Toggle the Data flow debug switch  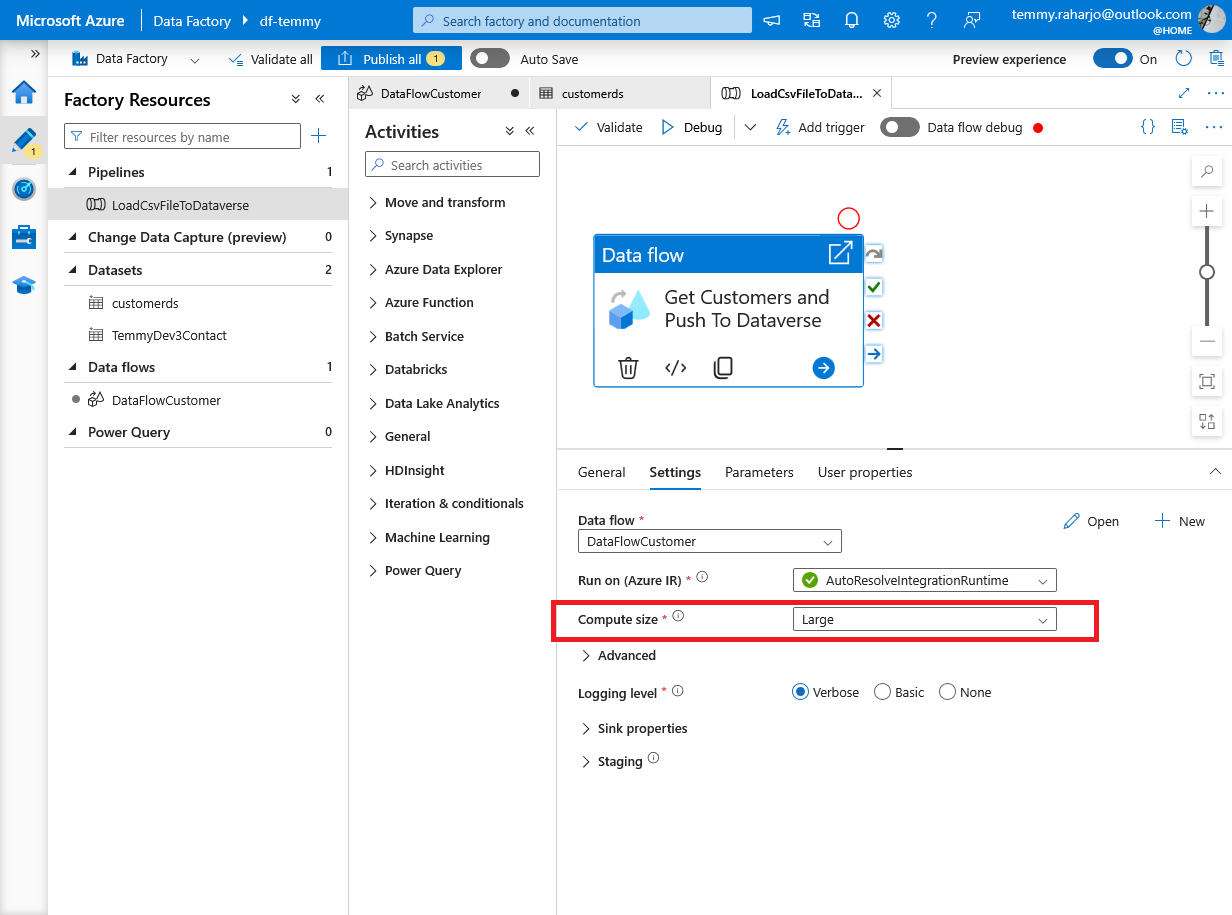click(900, 127)
